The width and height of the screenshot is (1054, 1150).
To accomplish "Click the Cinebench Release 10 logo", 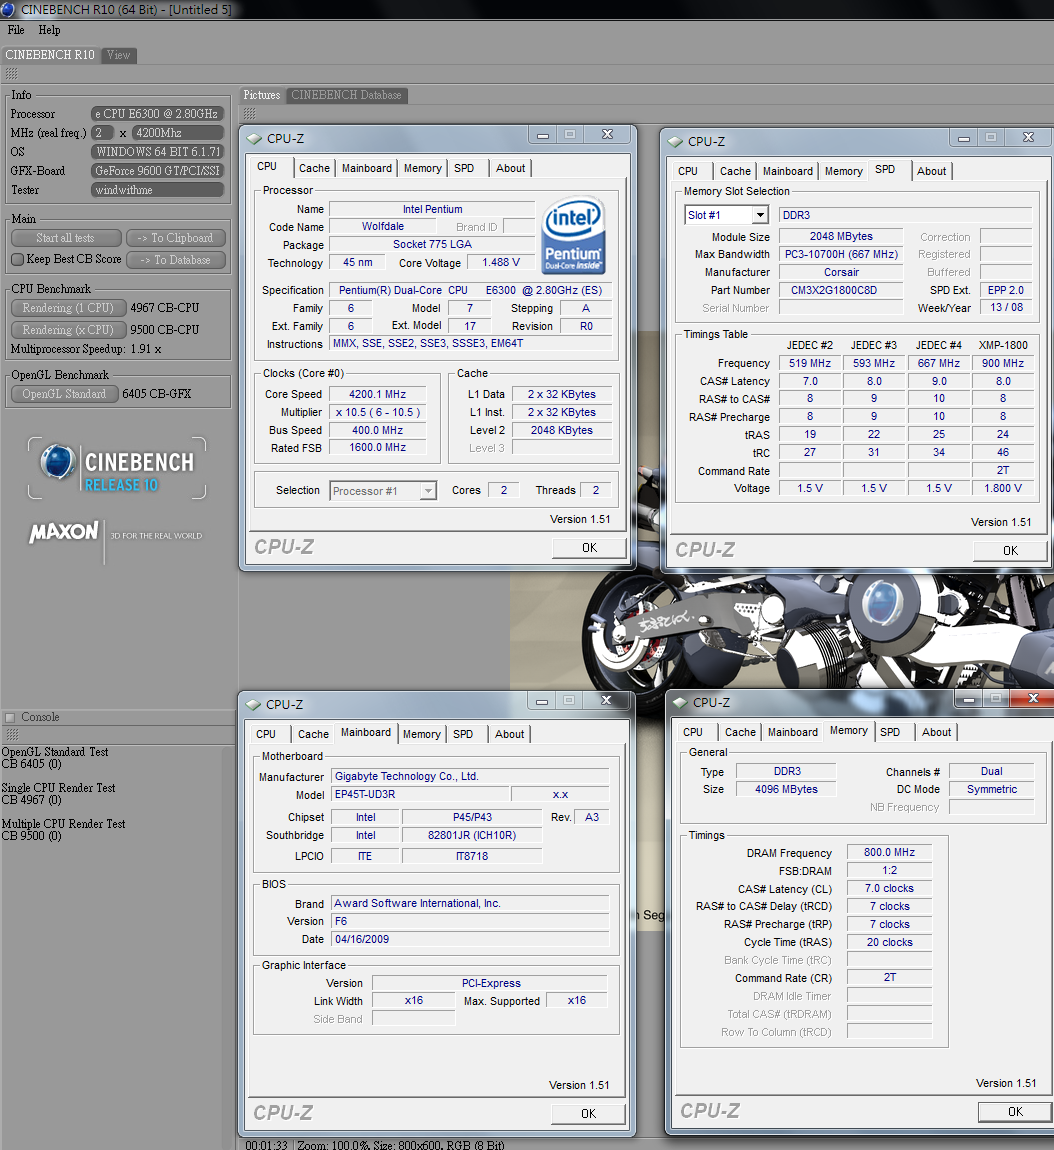I will coord(117,468).
